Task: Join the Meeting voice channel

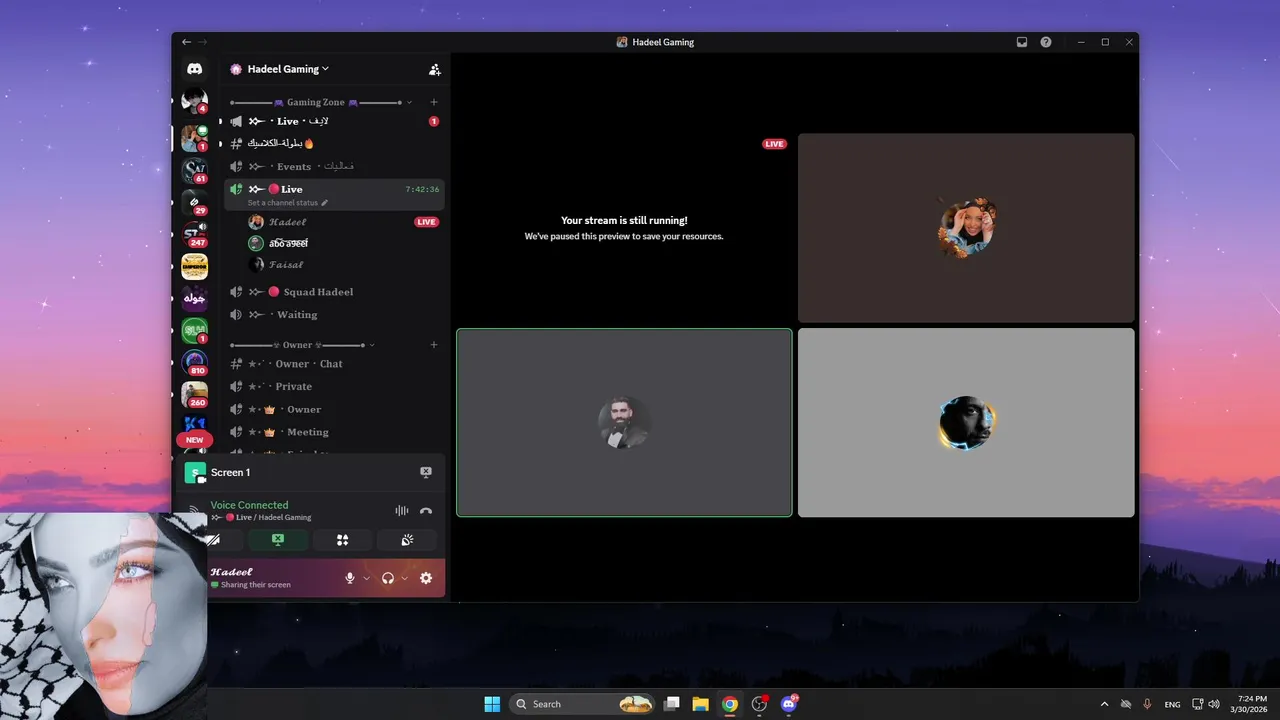Action: tap(334, 432)
